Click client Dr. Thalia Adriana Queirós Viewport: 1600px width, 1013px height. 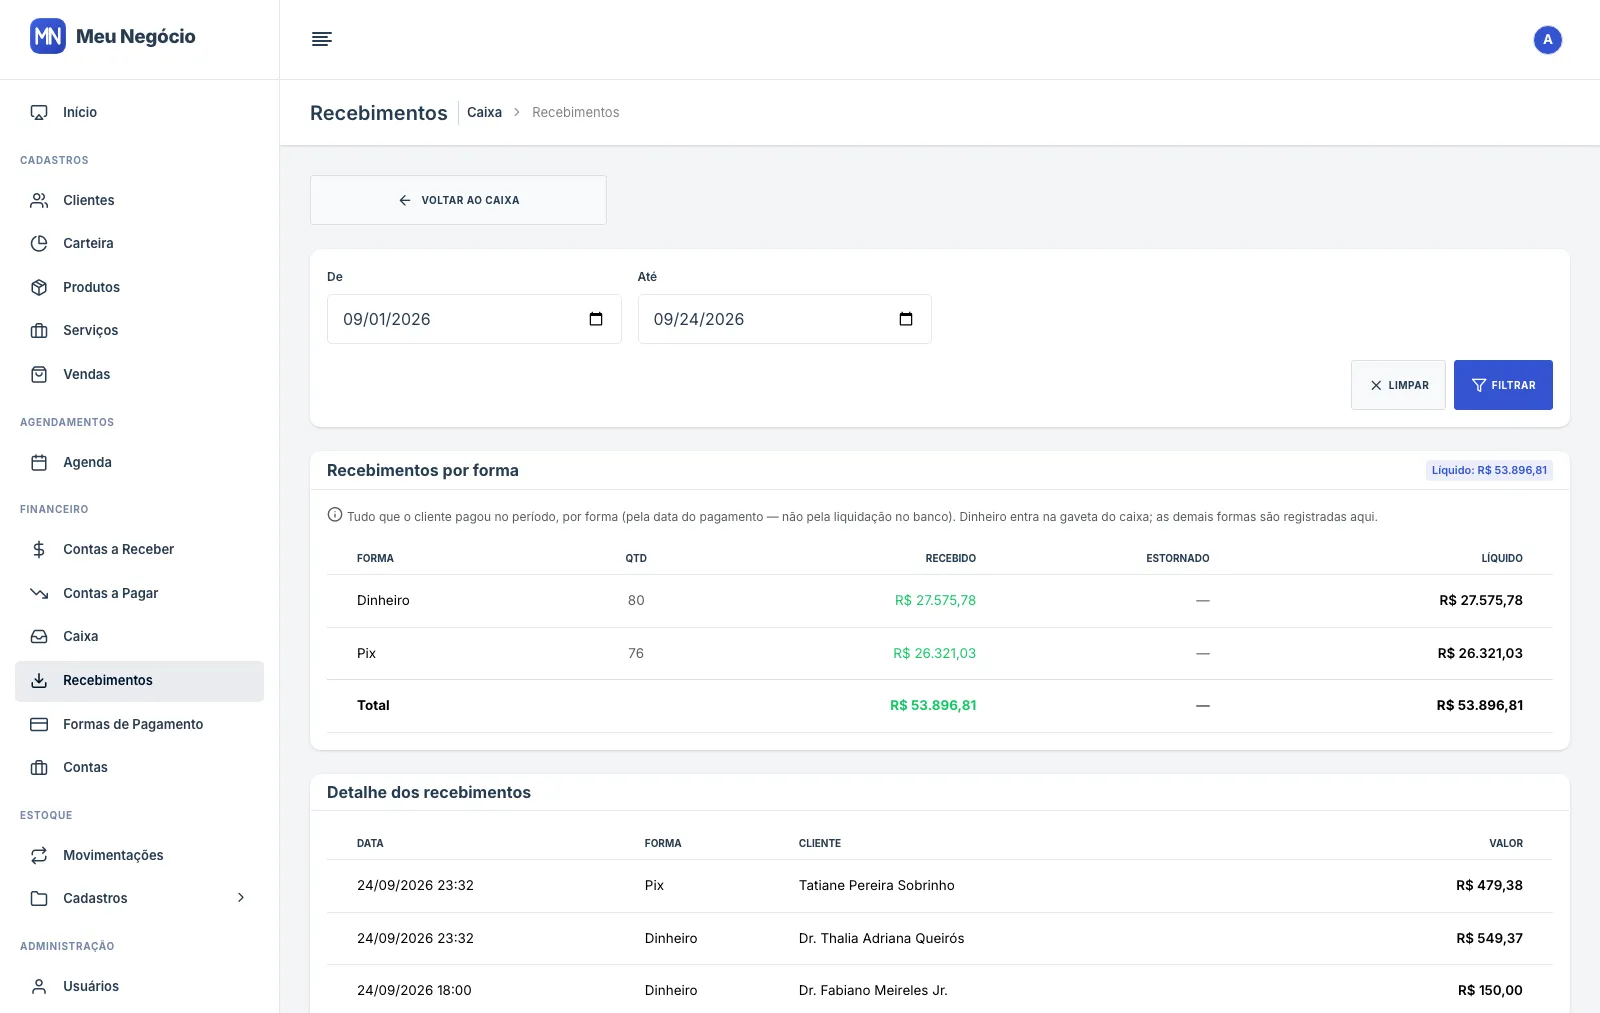pyautogui.click(x=881, y=938)
